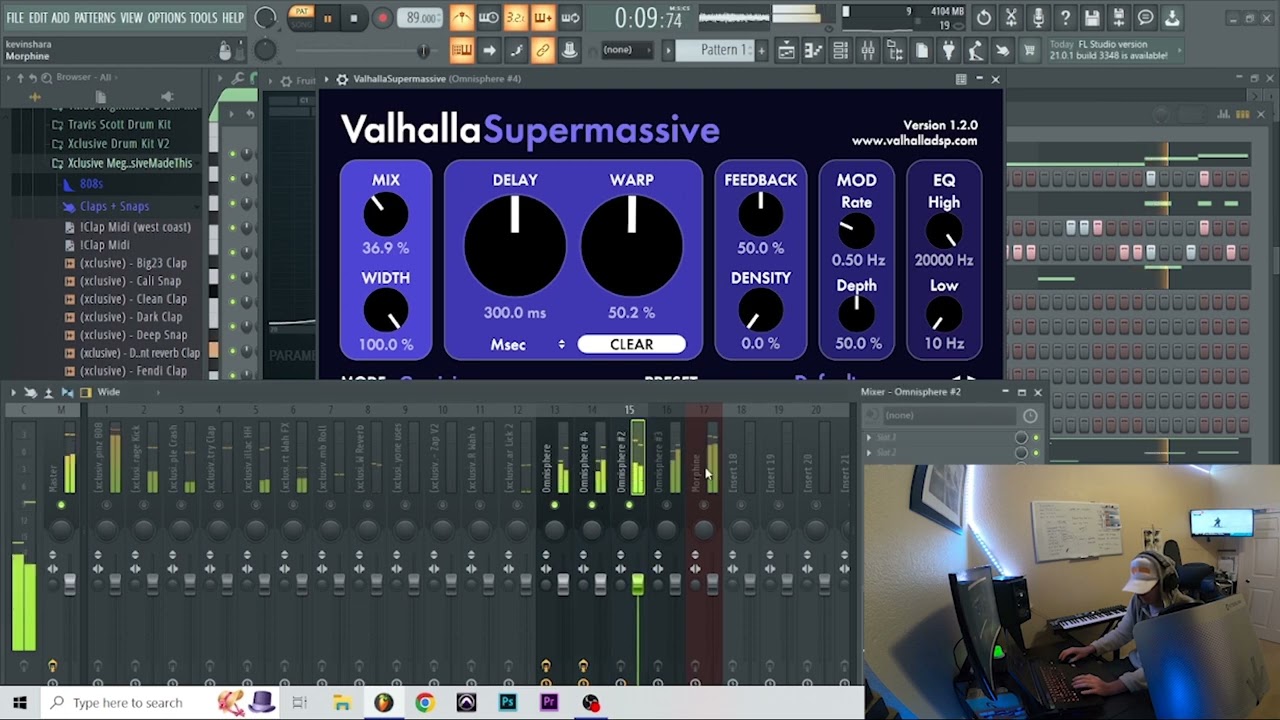Screen dimensions: 1280x720
Task: Open undo history with circular arrow icon
Action: (984, 18)
